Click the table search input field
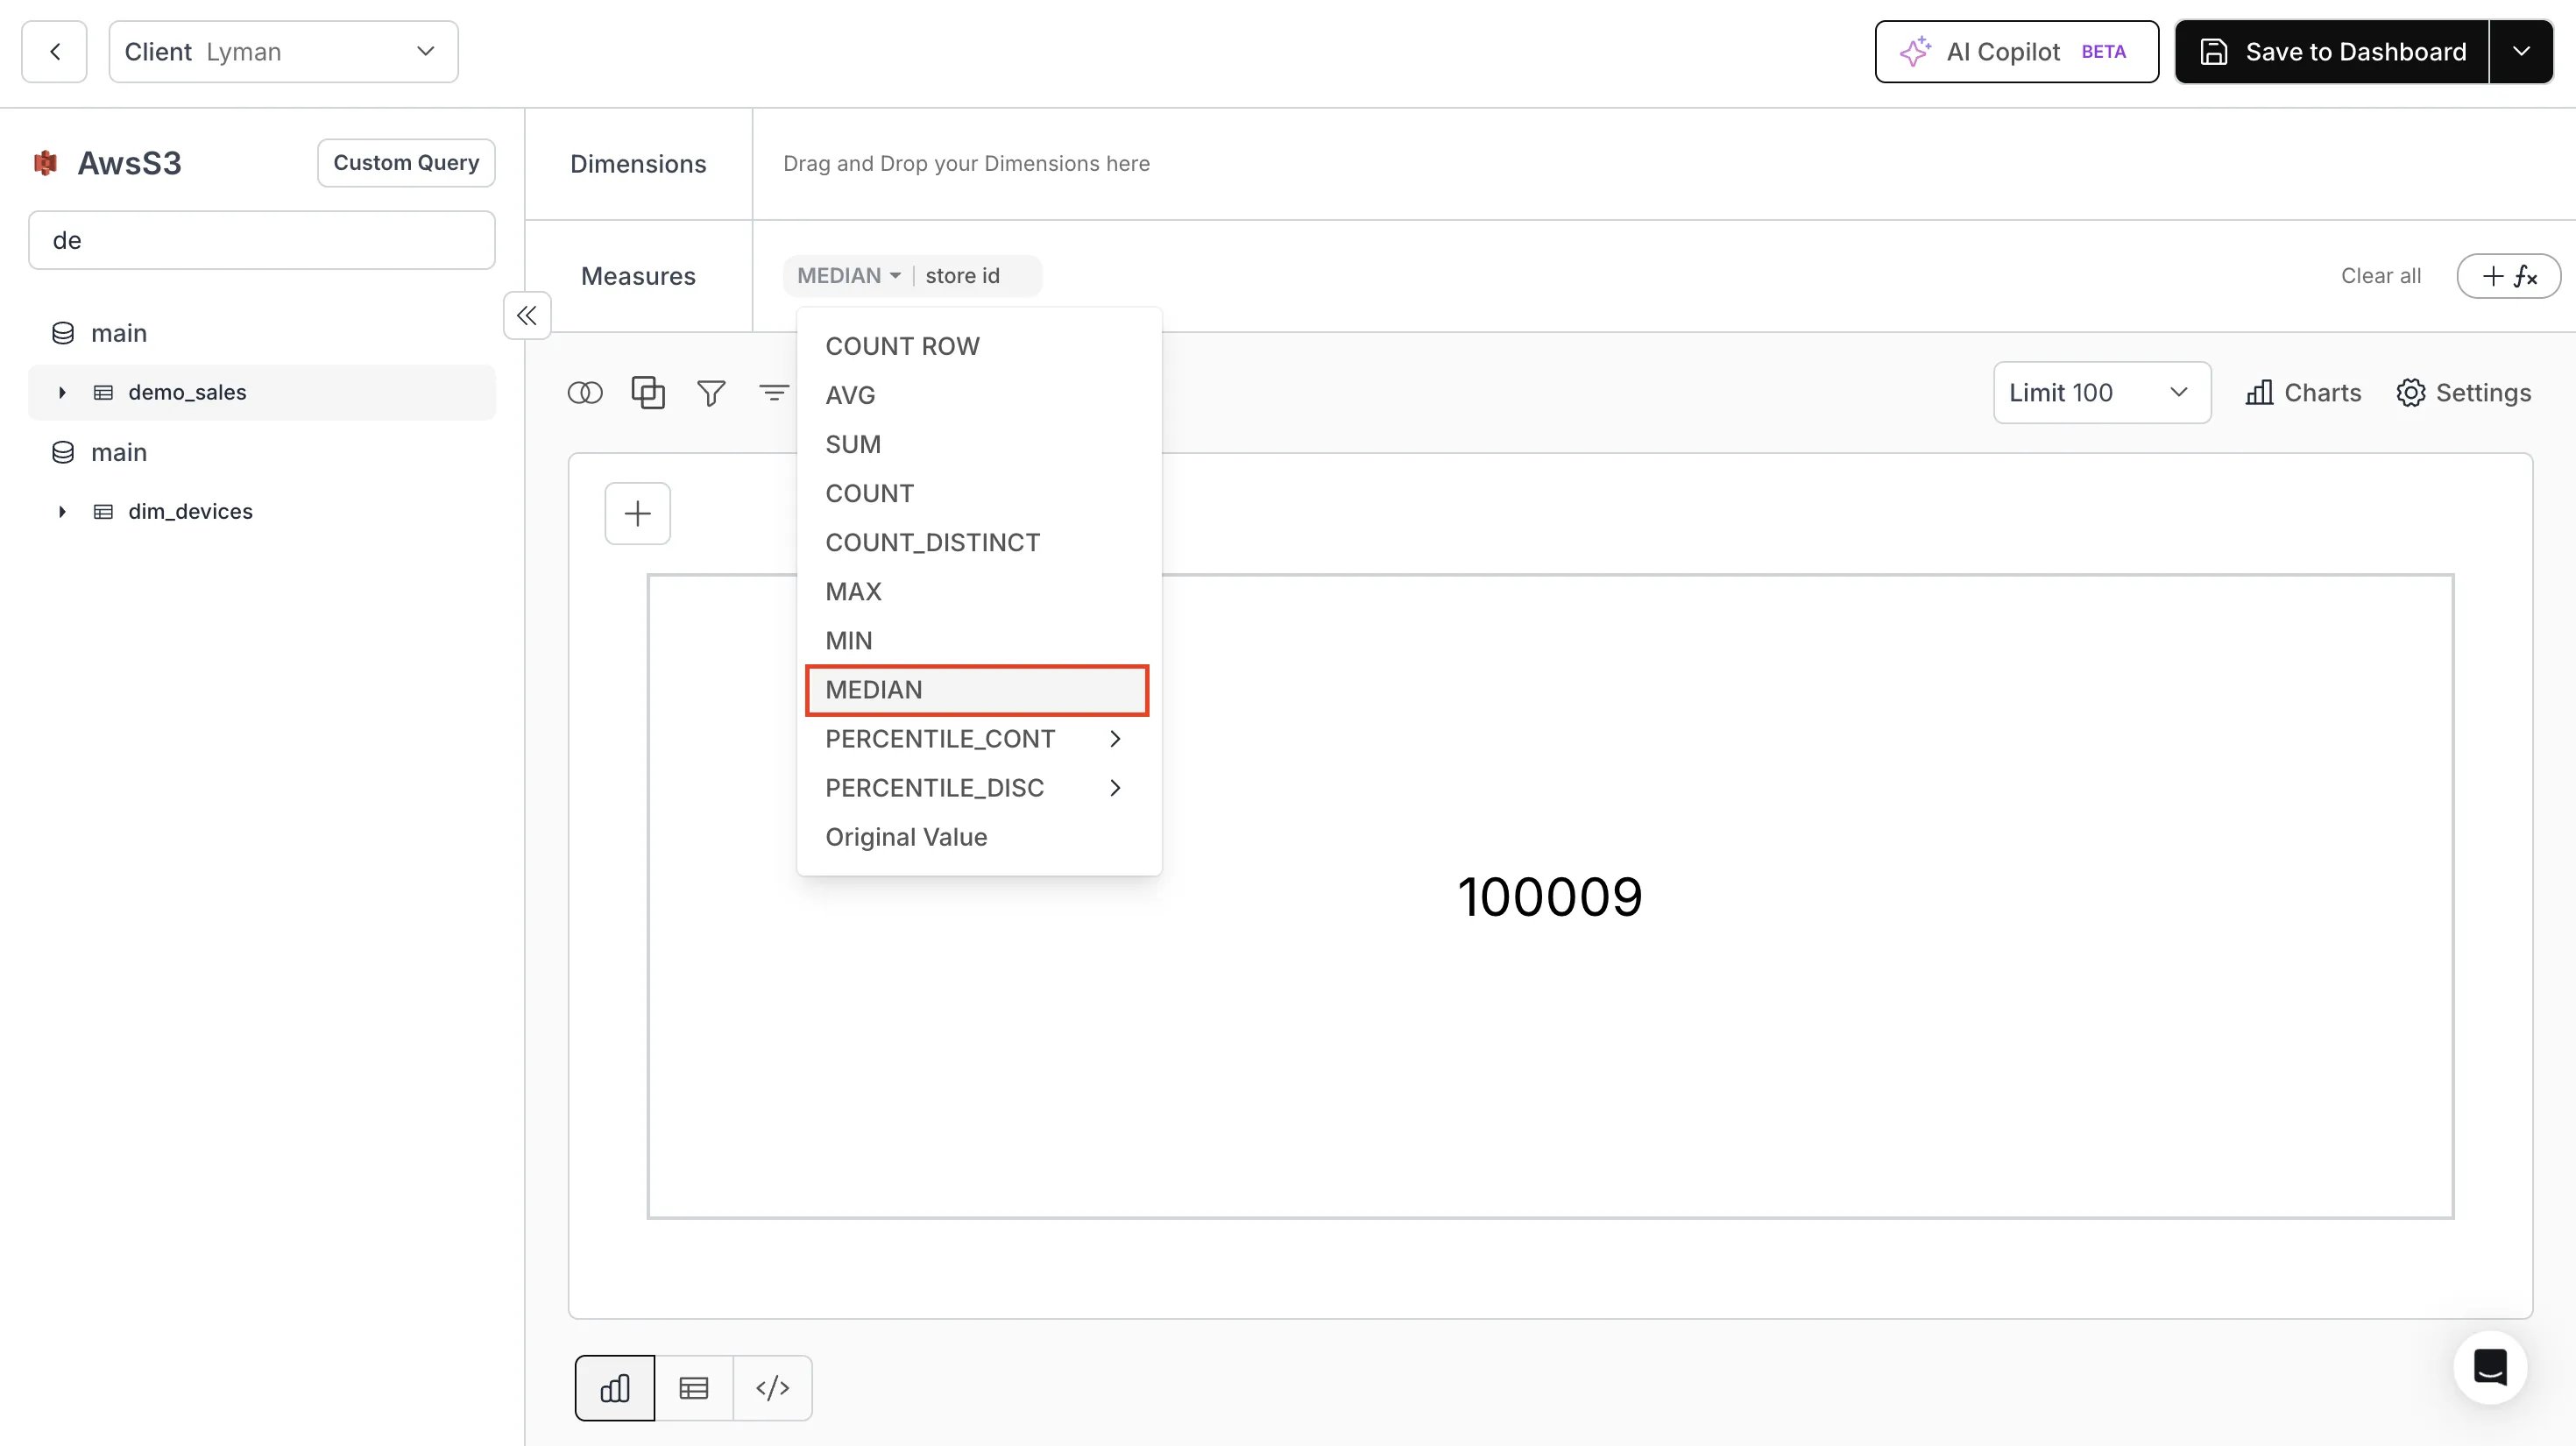 click(262, 240)
